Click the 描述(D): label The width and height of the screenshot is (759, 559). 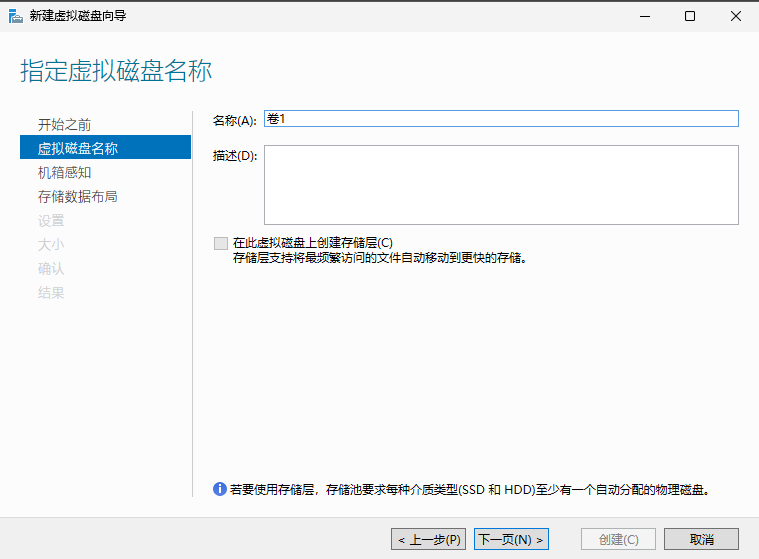[235, 155]
